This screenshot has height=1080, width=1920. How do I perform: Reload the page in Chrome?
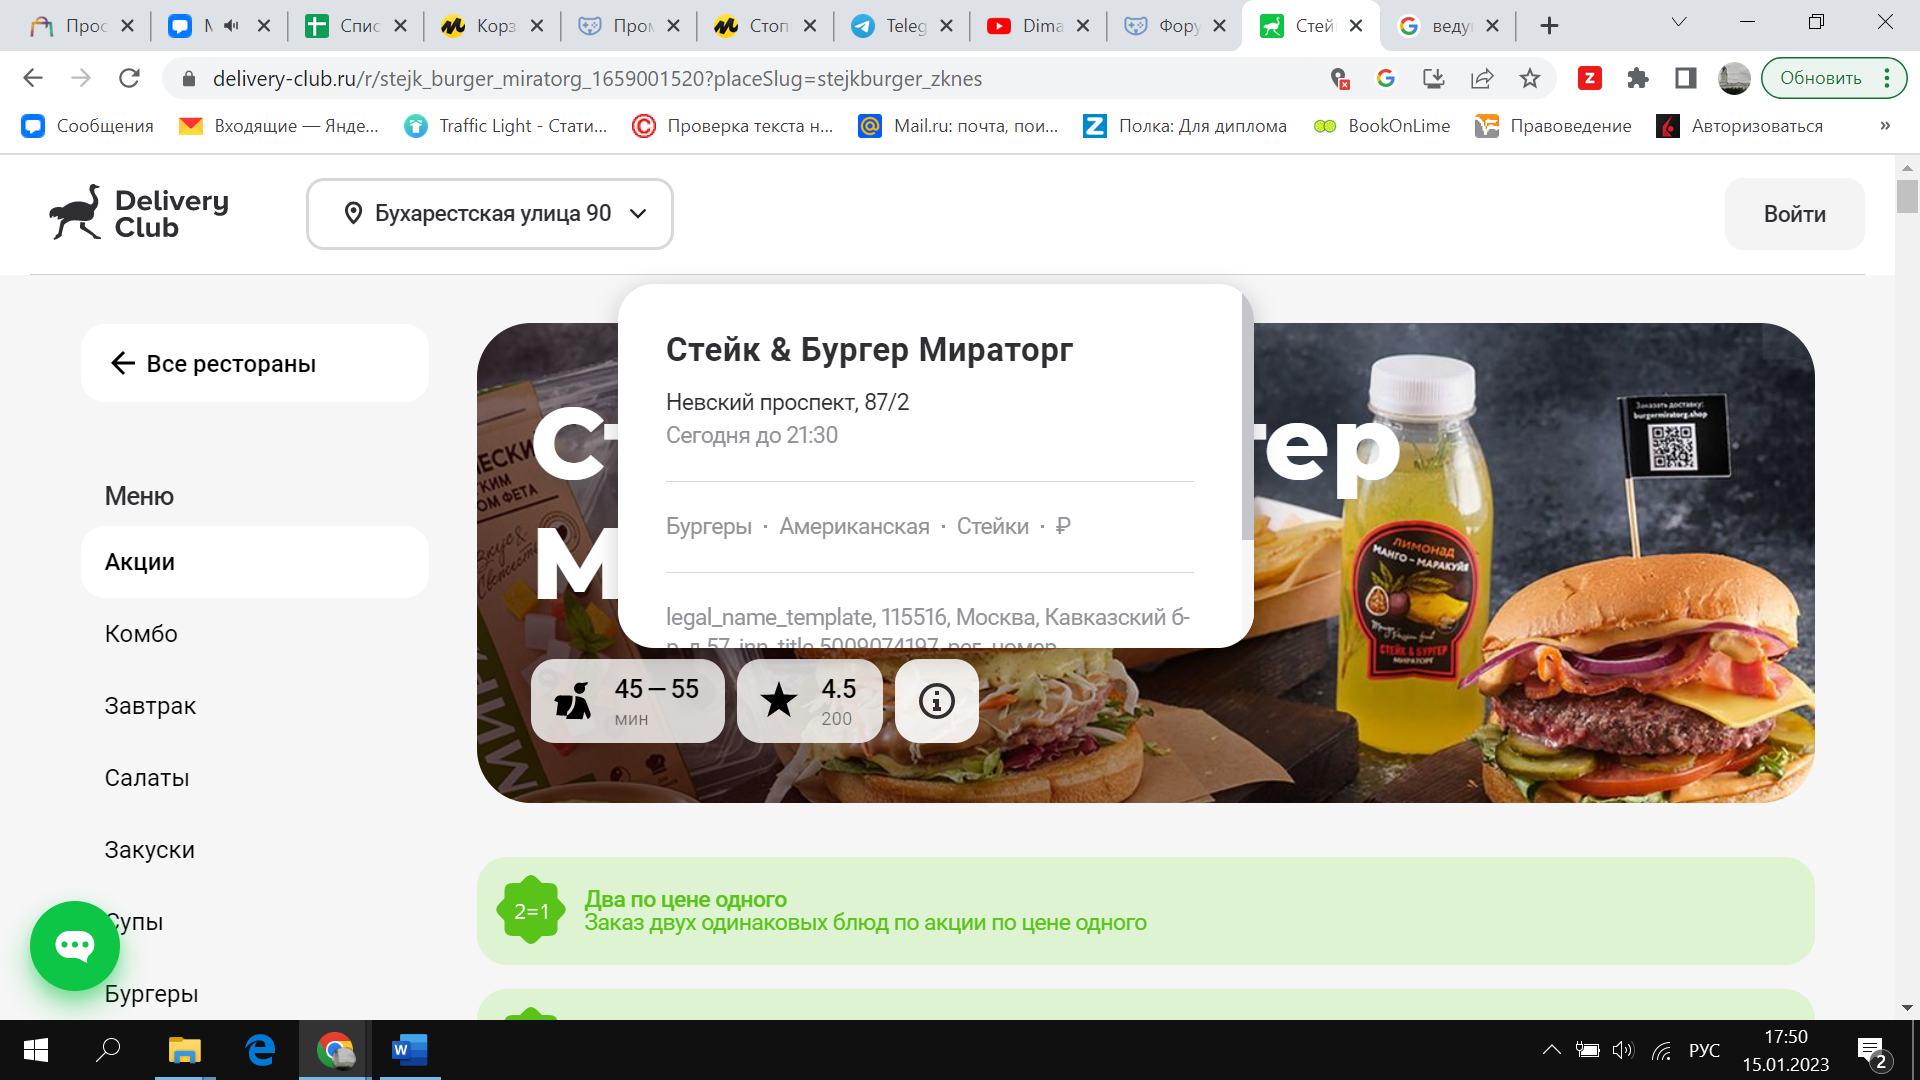(129, 78)
